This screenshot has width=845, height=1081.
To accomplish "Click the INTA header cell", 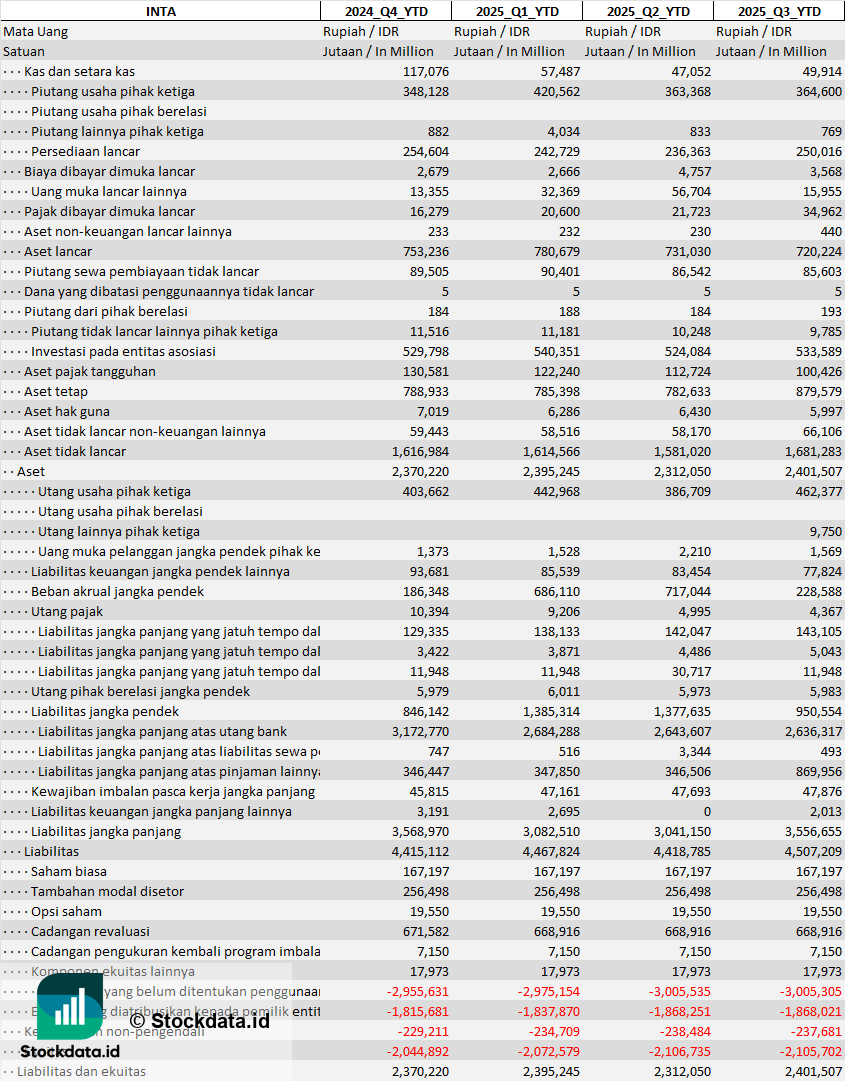I will pyautogui.click(x=160, y=11).
